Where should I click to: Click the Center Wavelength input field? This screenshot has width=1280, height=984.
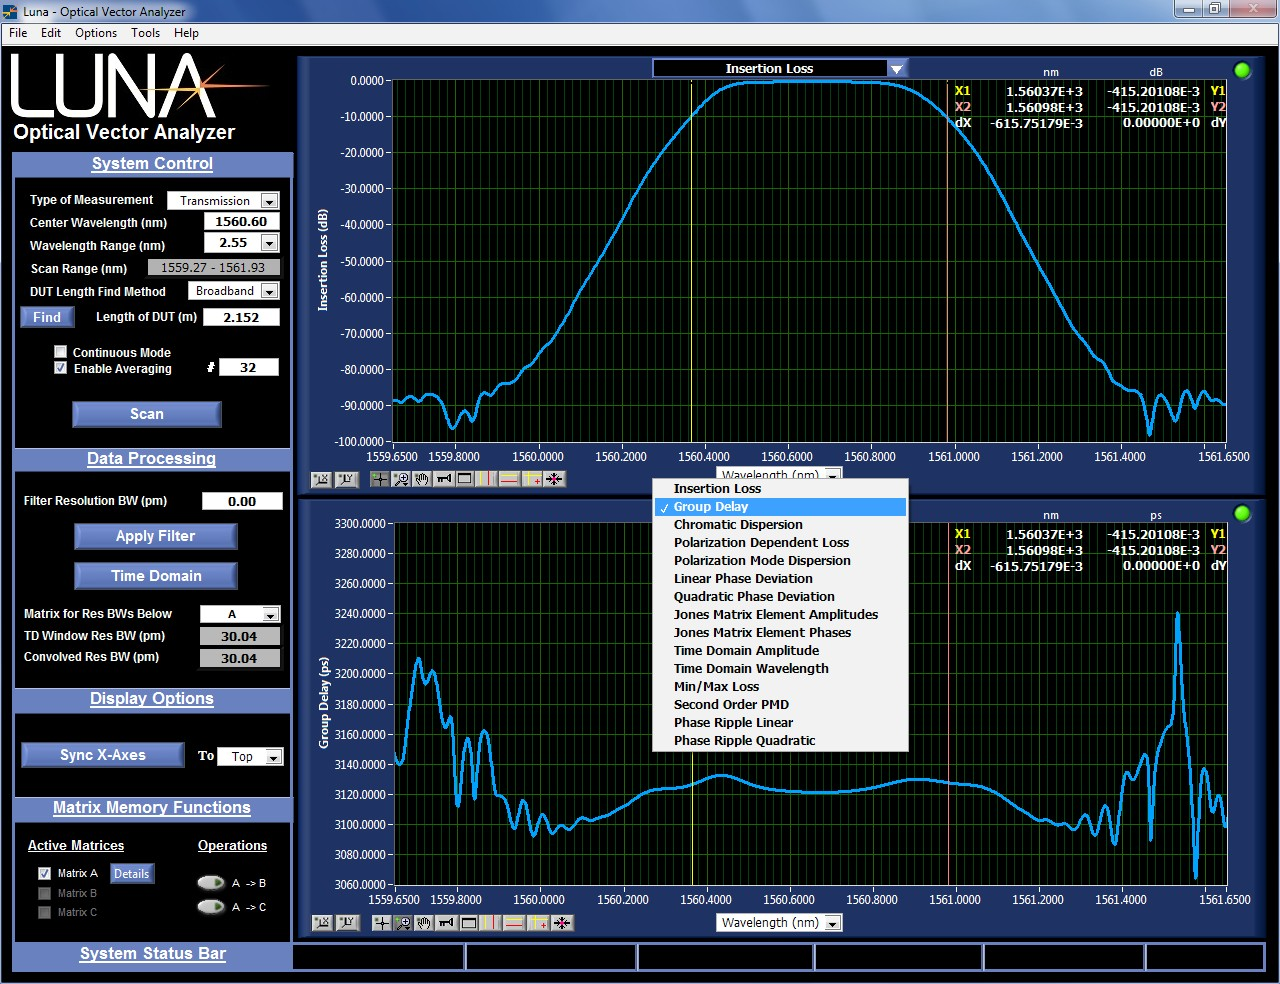click(241, 222)
